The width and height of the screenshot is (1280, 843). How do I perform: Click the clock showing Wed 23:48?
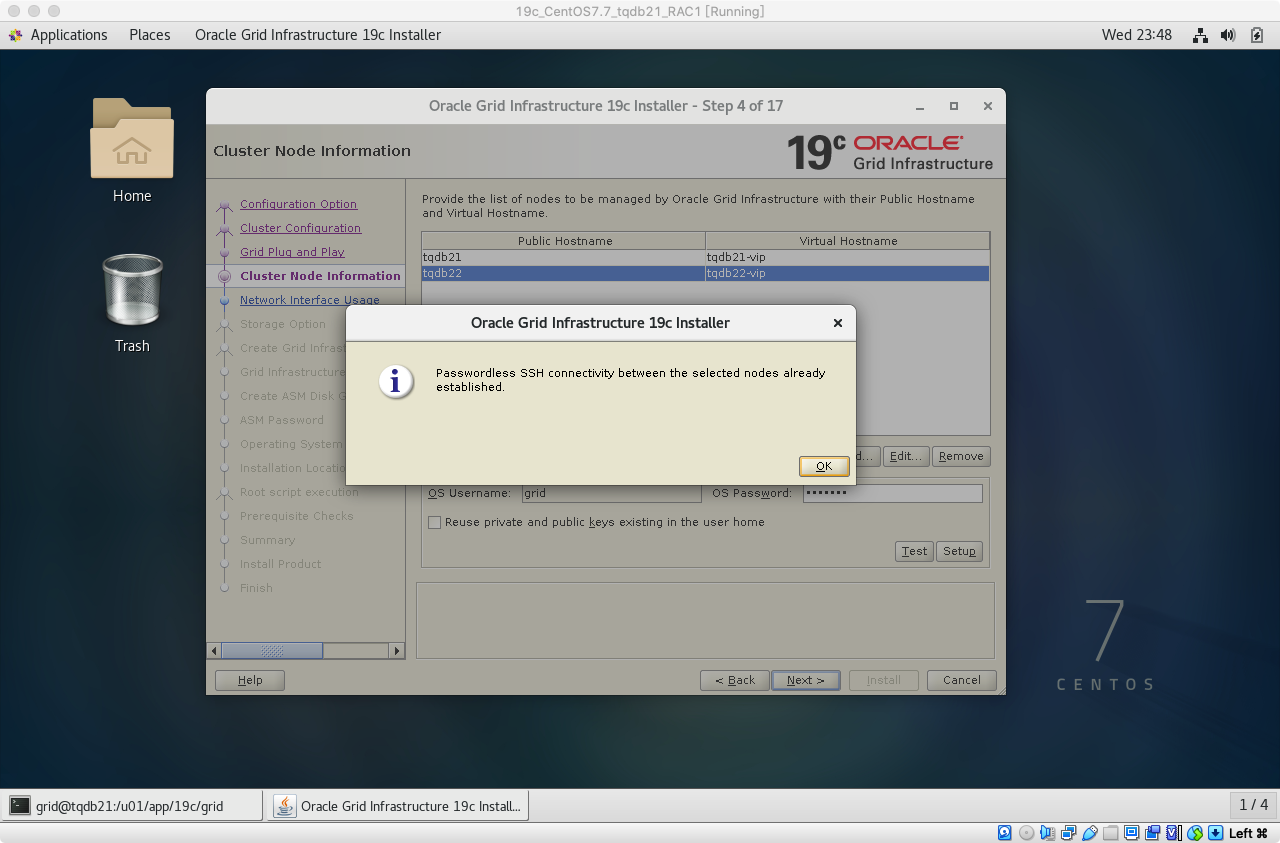click(1137, 35)
